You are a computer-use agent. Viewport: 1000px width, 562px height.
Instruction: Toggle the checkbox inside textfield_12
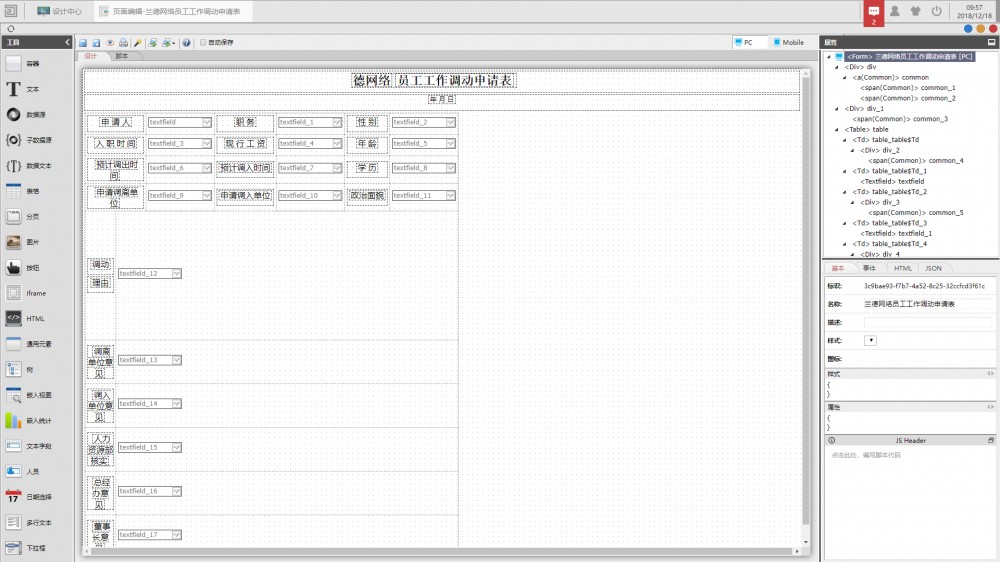tap(177, 273)
